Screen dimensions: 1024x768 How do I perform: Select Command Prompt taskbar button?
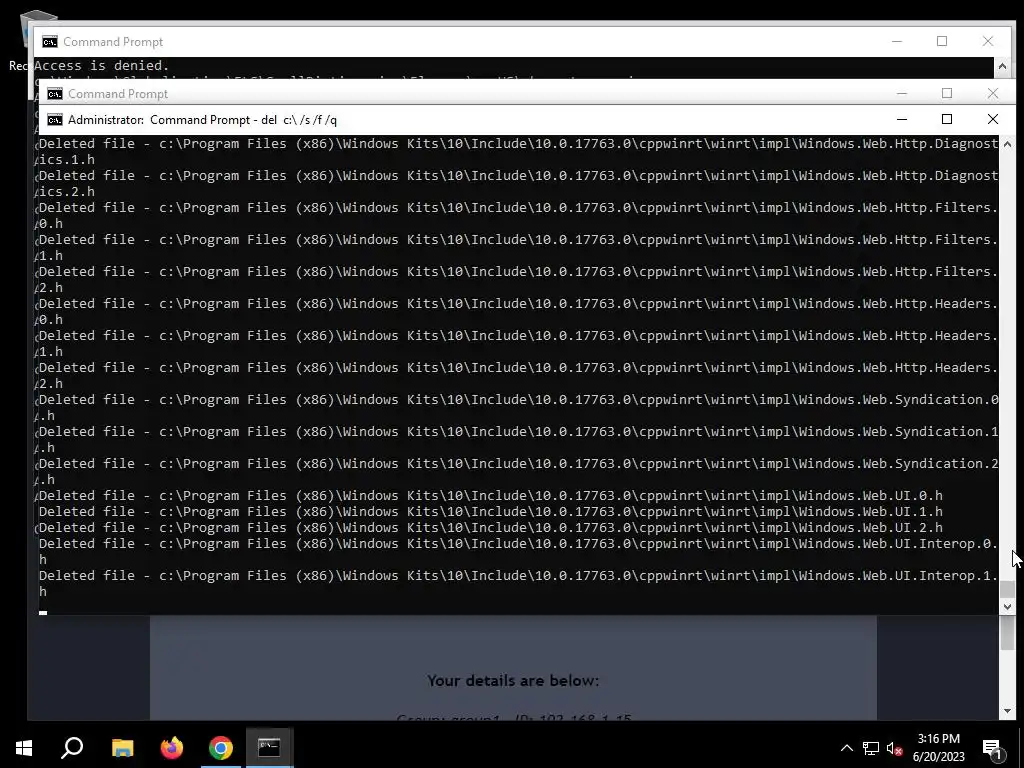point(269,747)
